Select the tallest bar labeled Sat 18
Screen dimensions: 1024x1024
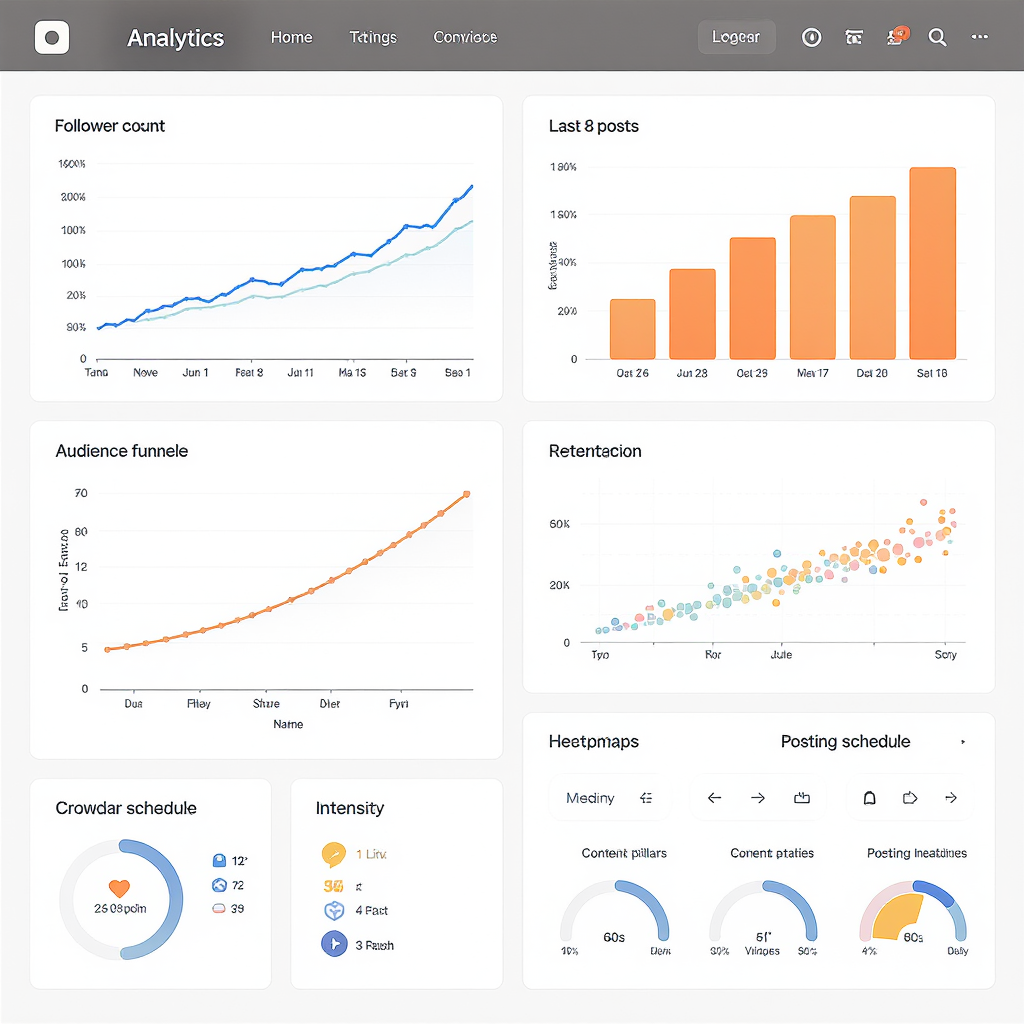coord(932,263)
